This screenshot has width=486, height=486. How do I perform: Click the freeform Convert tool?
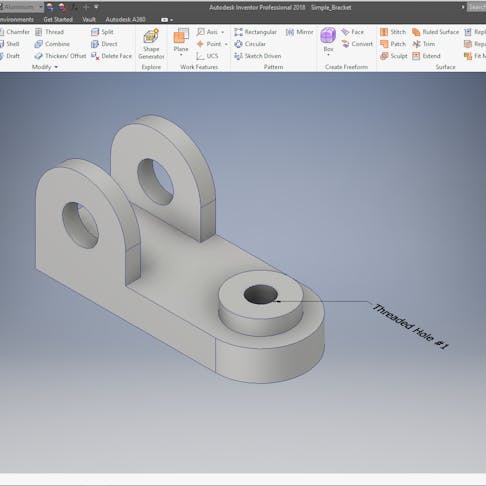[x=357, y=44]
